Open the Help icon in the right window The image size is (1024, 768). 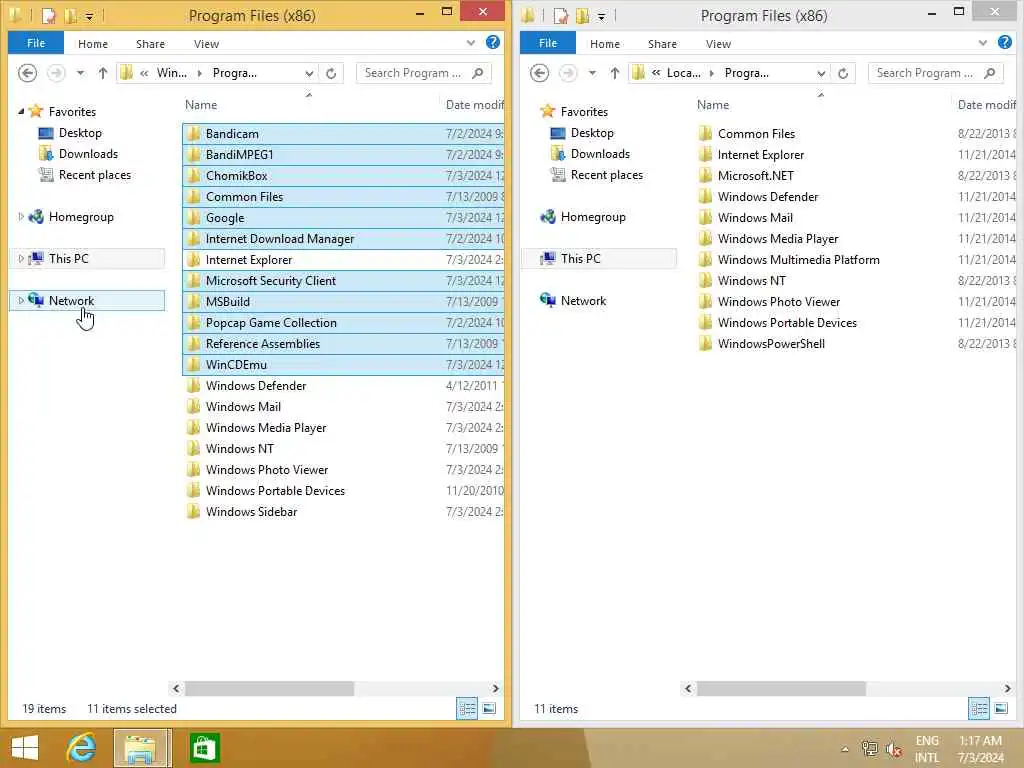tap(1005, 42)
